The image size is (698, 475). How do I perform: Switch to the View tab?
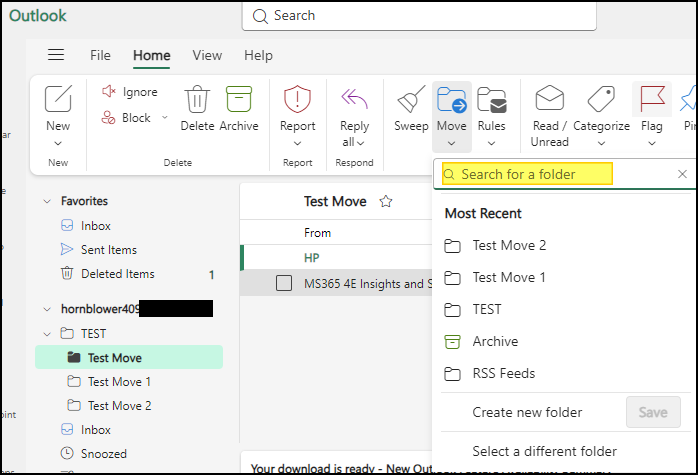207,55
